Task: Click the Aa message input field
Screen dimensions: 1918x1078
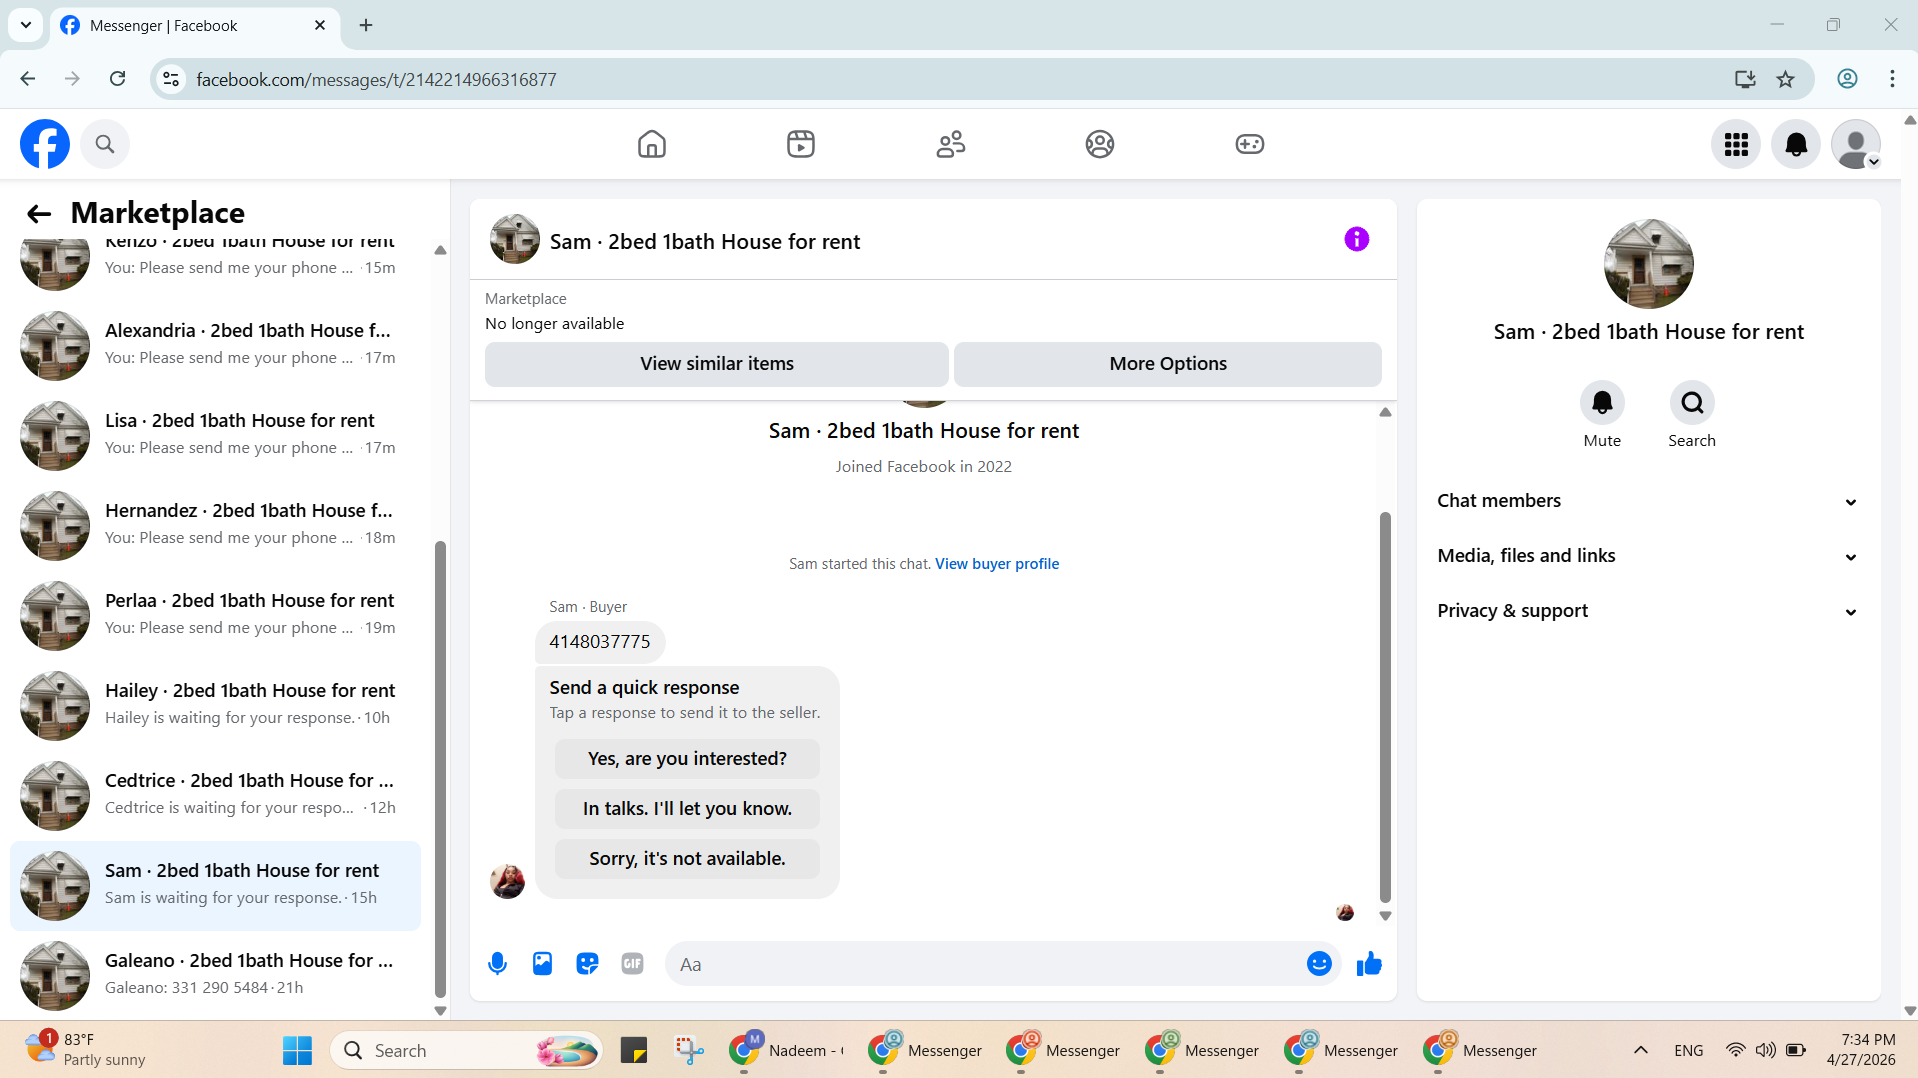Action: [x=985, y=964]
